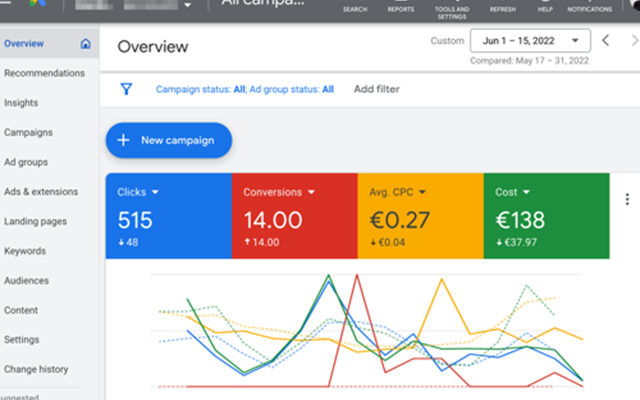This screenshot has height=400, width=640.
Task: Click Refresh in top toolbar
Action: coord(503,9)
